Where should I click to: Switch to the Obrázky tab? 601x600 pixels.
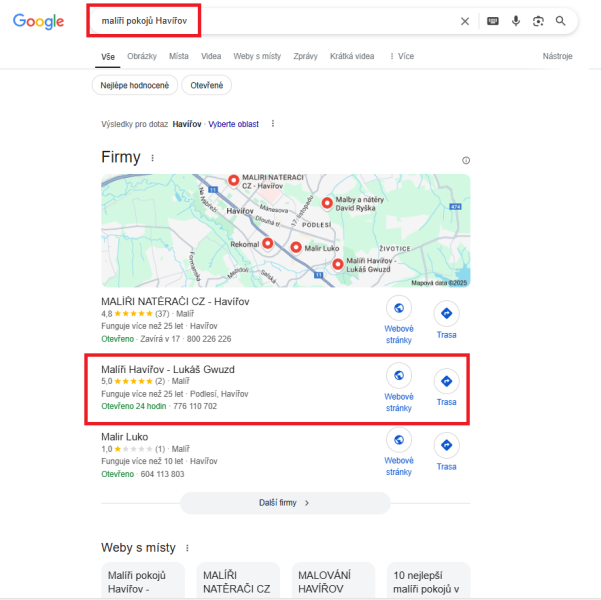click(x=142, y=56)
